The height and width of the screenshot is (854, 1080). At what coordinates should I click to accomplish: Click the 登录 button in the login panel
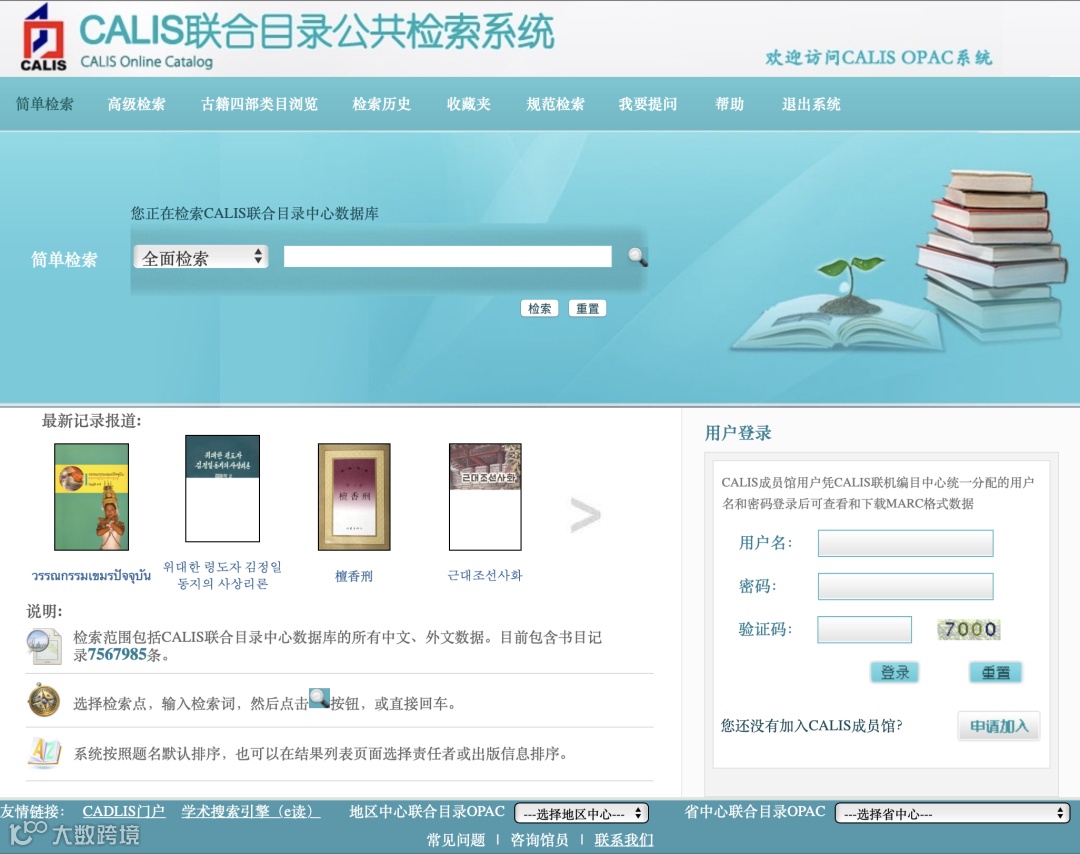click(895, 672)
